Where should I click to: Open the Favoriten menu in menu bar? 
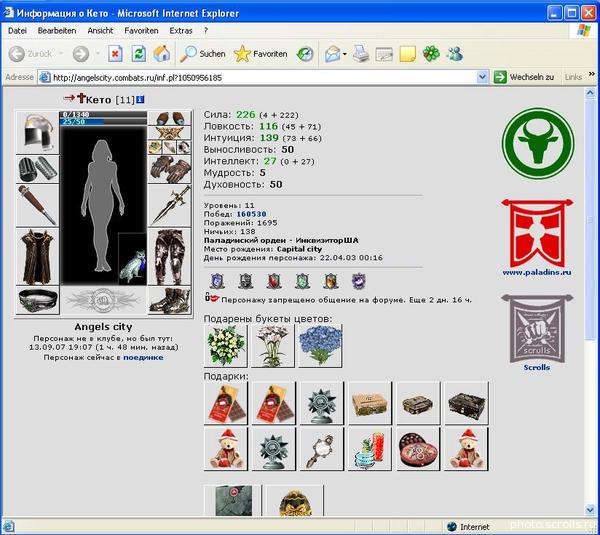tap(141, 31)
